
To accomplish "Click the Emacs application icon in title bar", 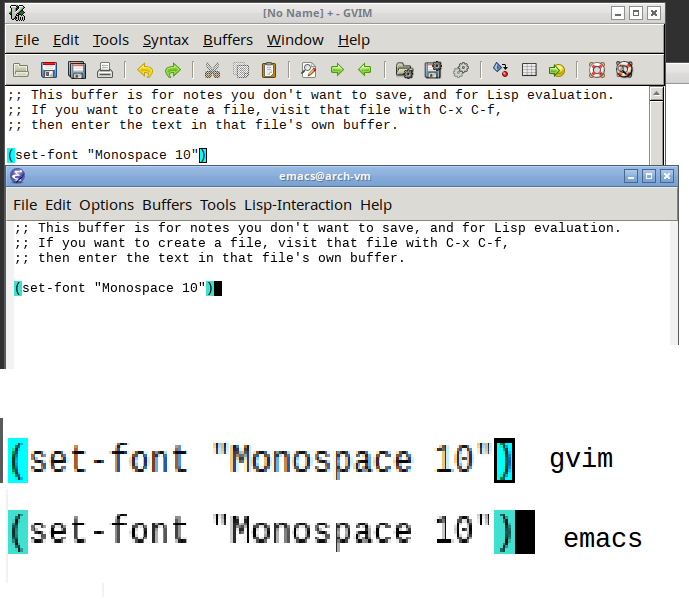I will click(18, 176).
